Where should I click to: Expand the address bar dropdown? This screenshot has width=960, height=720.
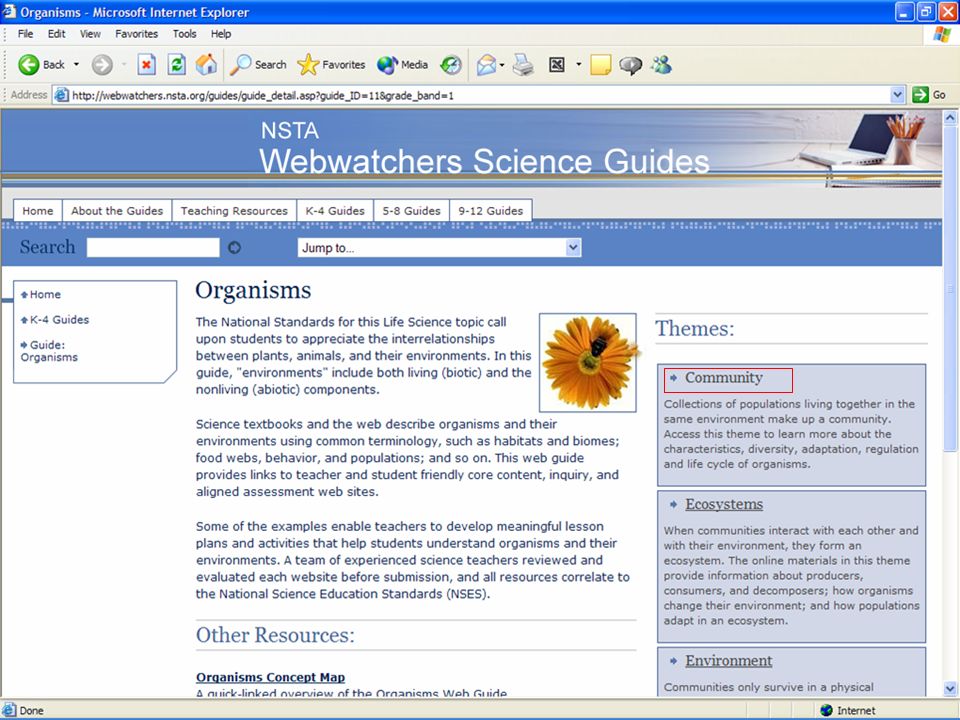897,95
